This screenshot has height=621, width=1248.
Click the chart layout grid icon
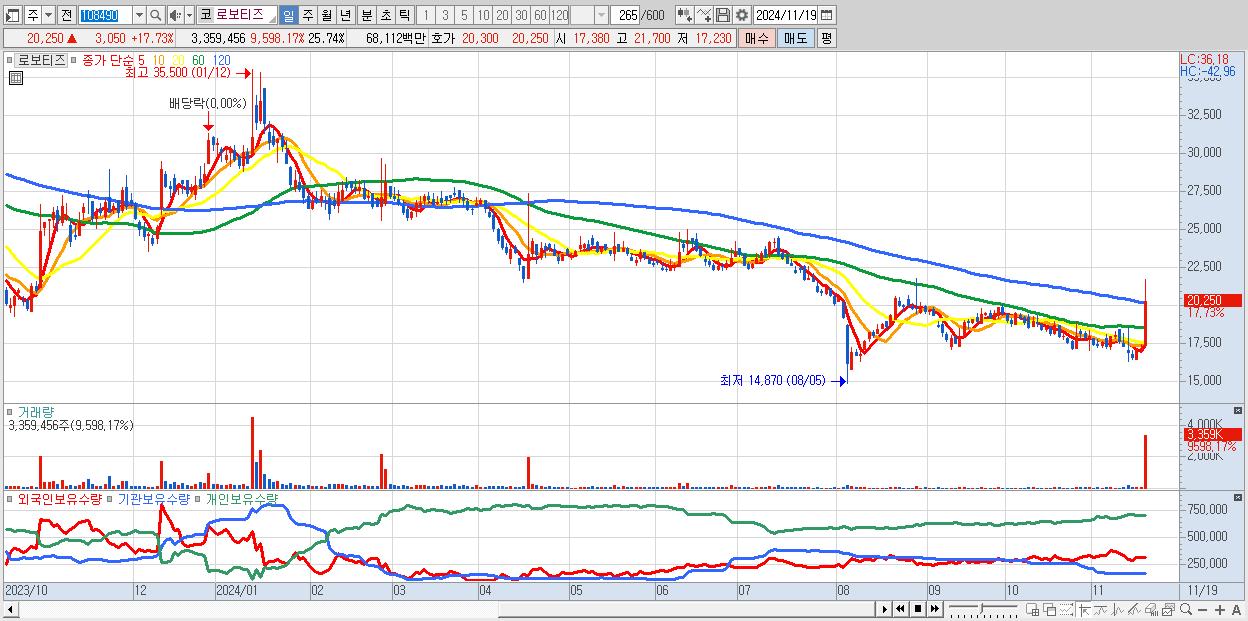click(1032, 609)
